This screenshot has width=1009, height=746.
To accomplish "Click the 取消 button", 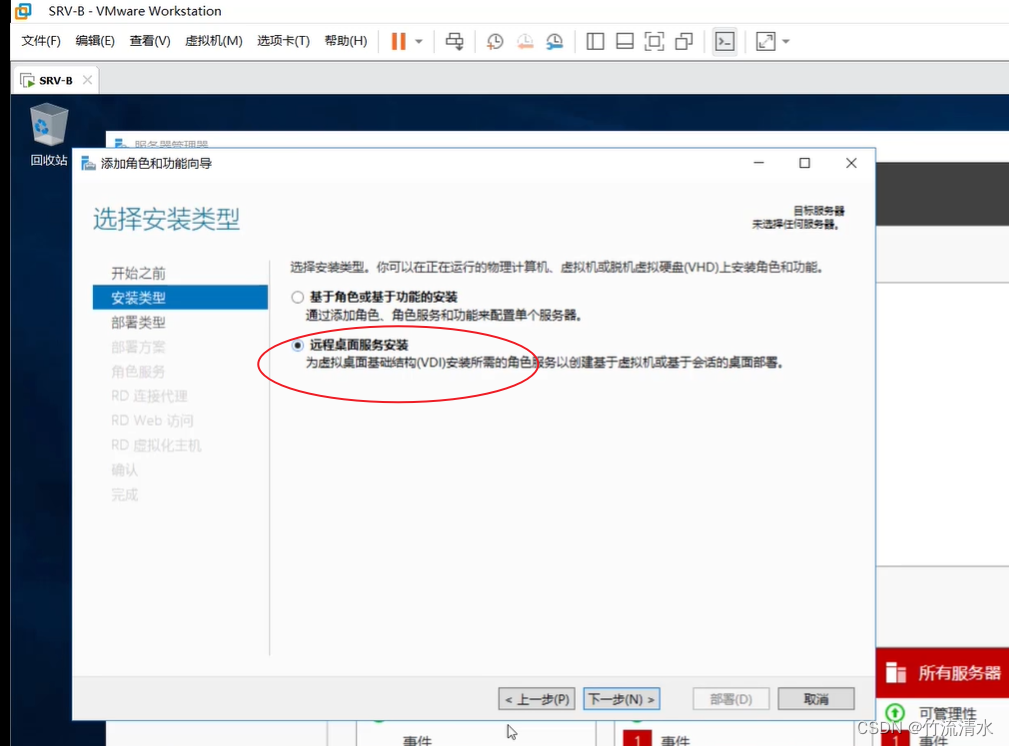I will tap(816, 699).
